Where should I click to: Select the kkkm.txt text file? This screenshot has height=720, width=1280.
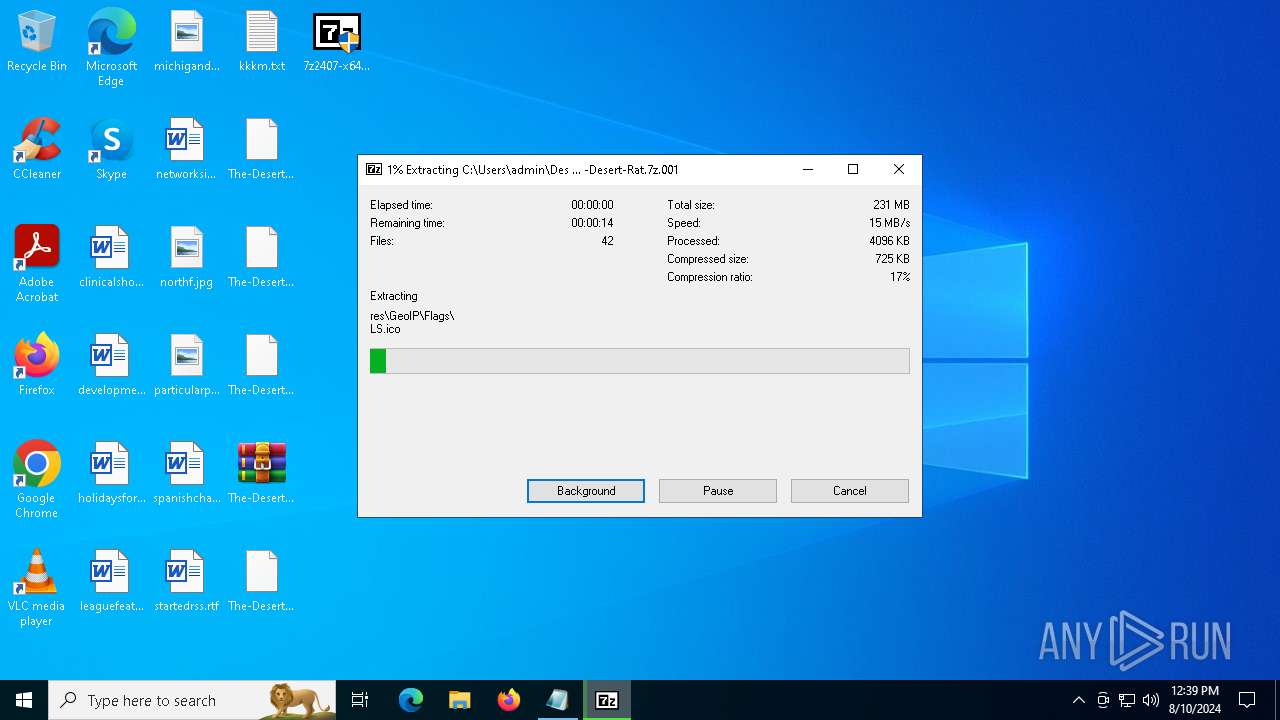click(262, 42)
